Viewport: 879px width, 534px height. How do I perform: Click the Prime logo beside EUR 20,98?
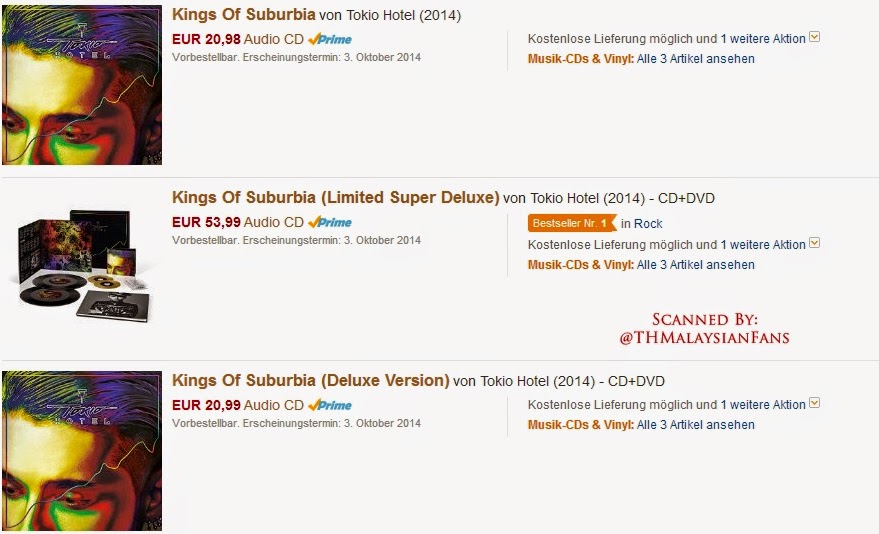coord(330,39)
